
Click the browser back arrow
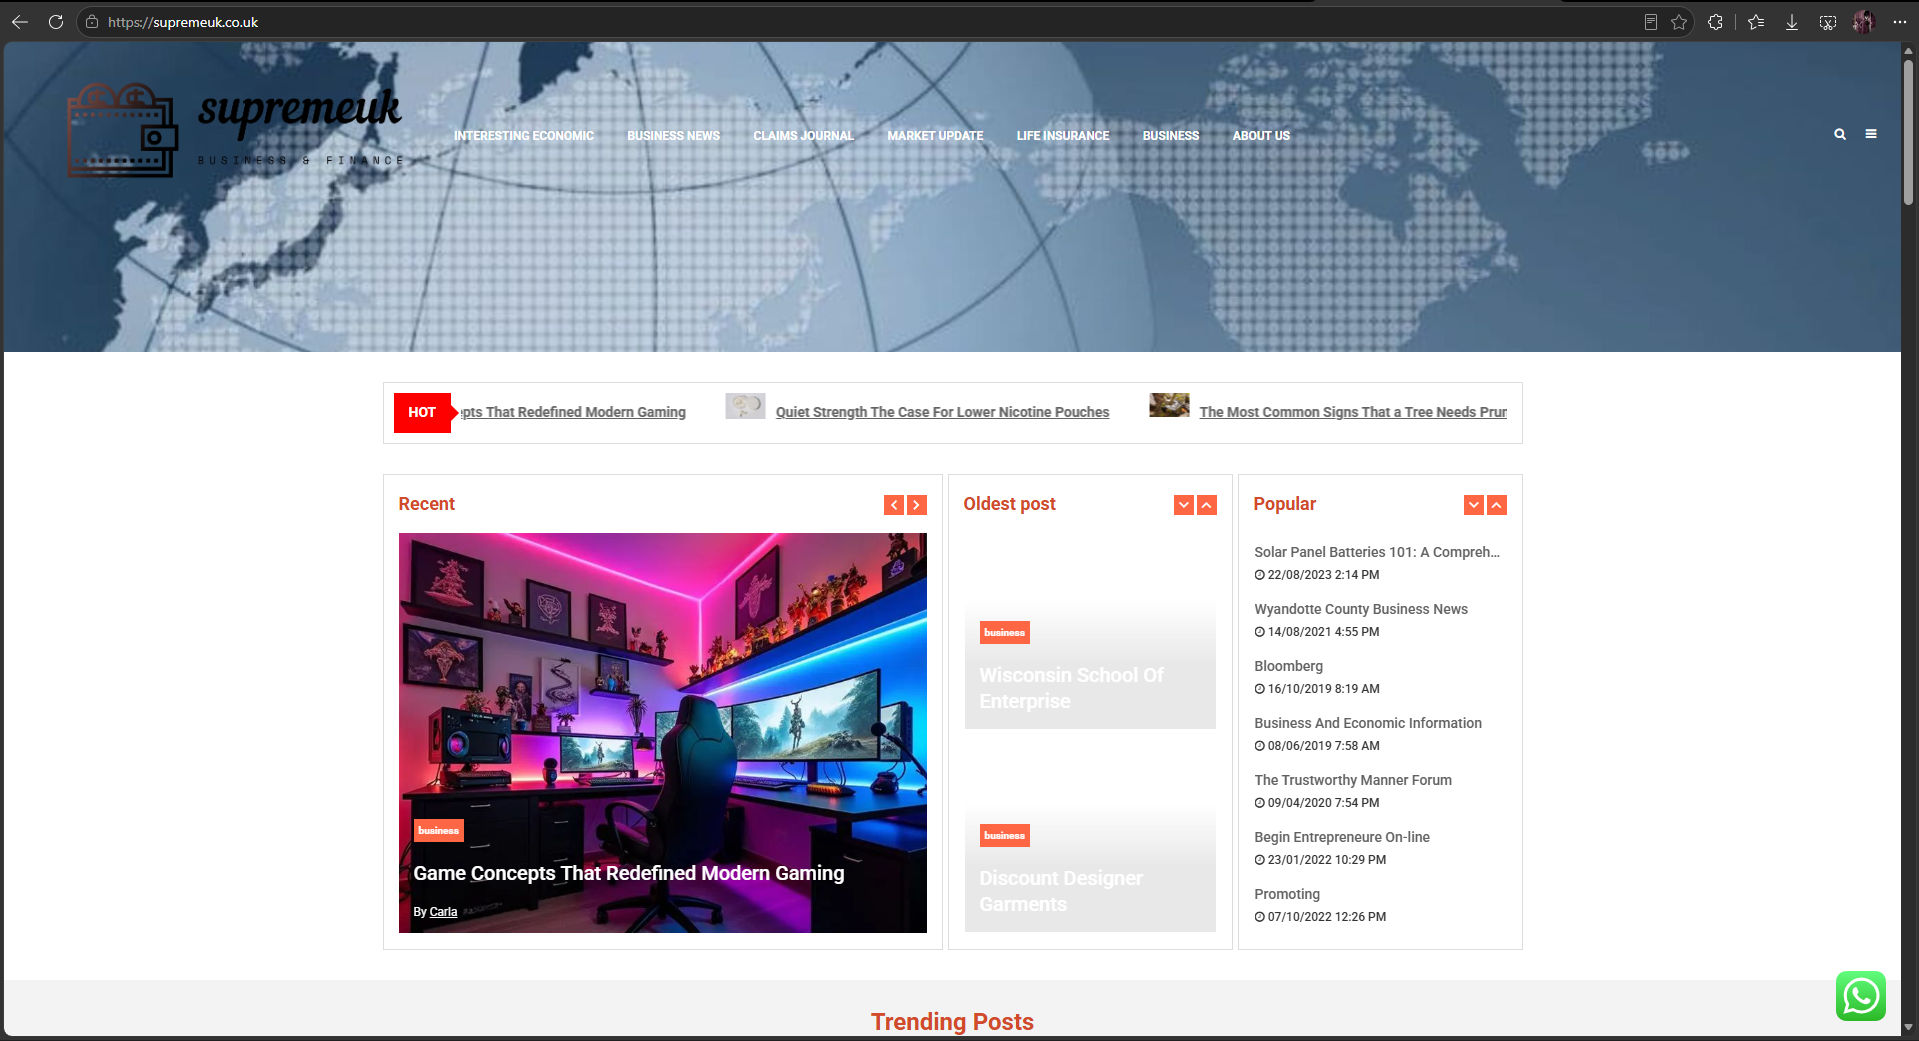click(20, 22)
